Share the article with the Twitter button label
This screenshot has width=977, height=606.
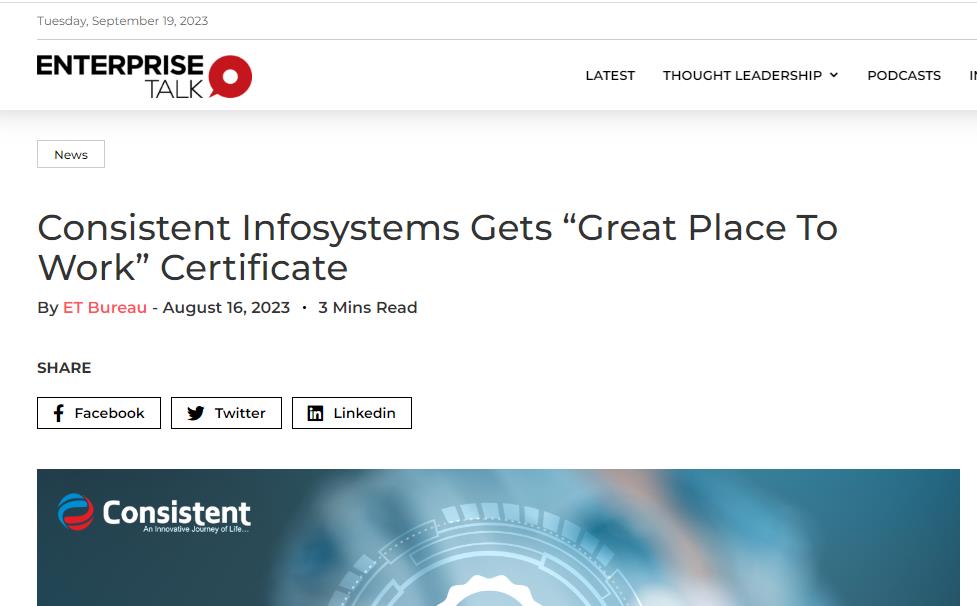coord(241,413)
